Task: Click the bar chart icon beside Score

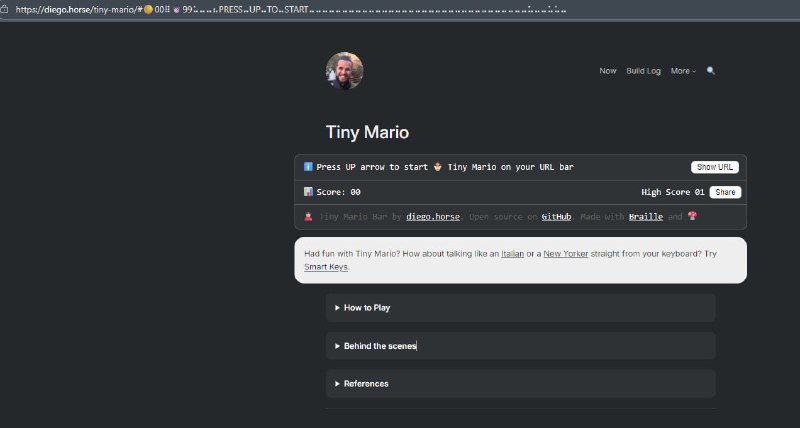Action: coord(308,192)
